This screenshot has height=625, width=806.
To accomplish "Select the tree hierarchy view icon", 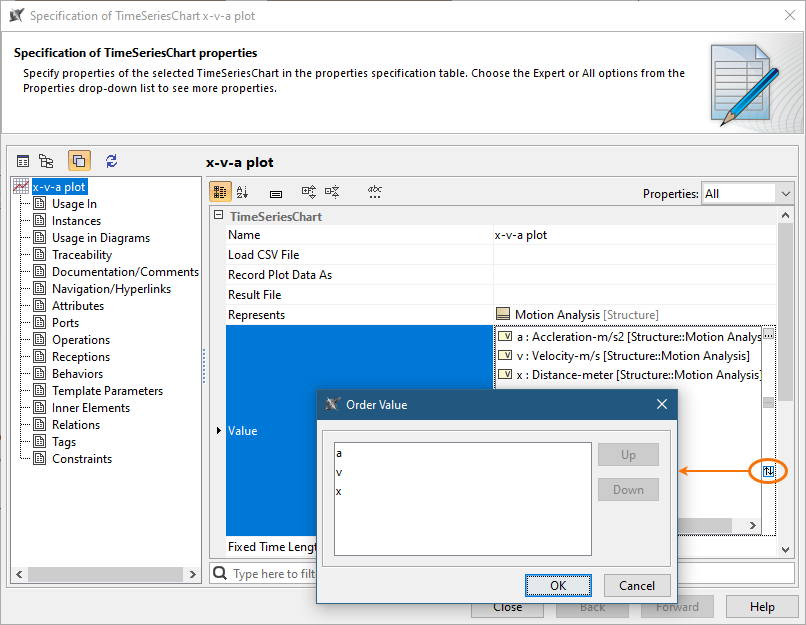I will (46, 161).
